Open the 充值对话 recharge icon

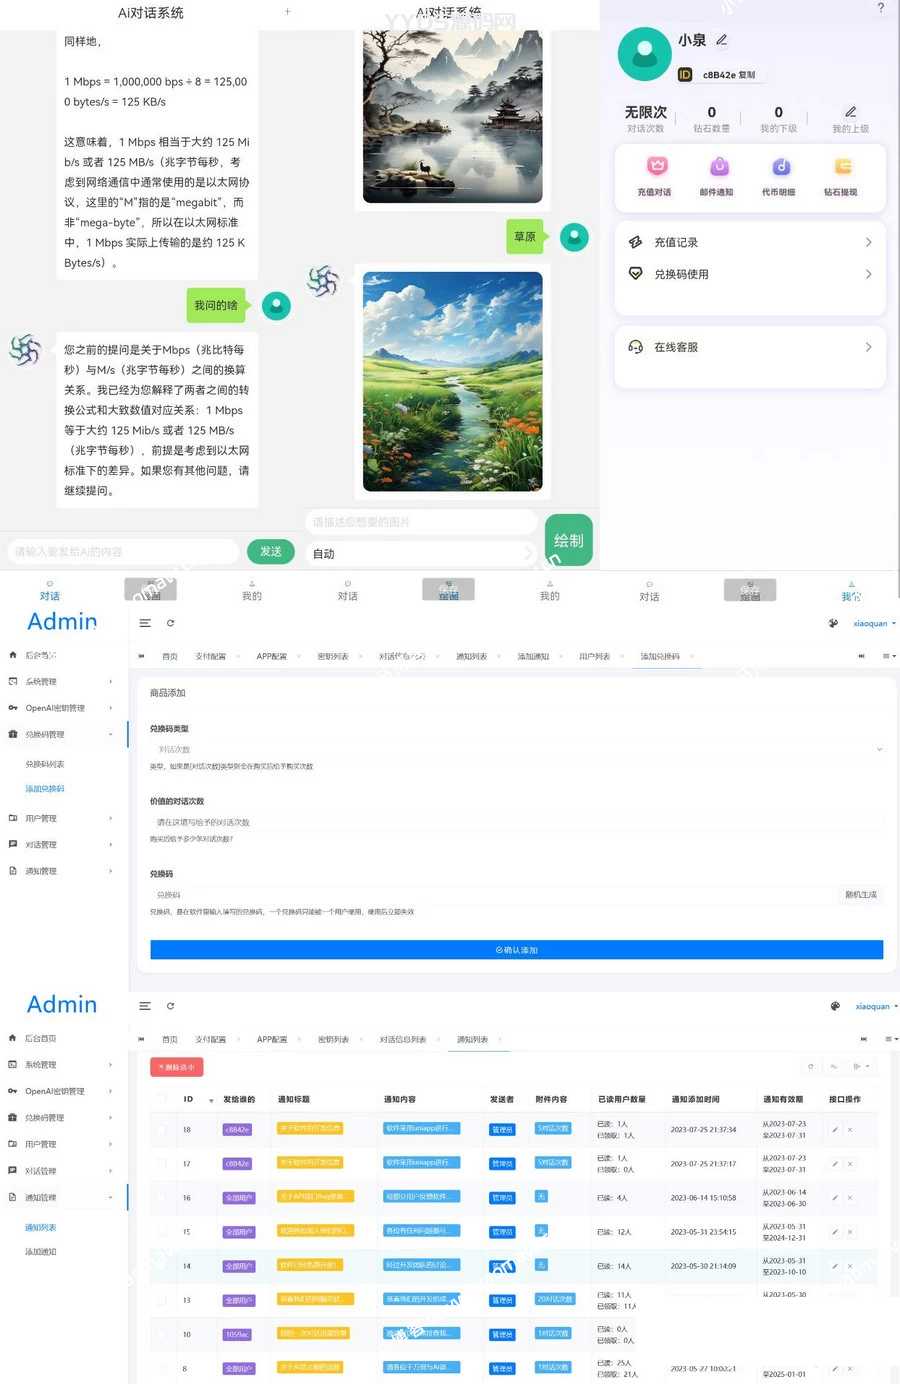(656, 167)
